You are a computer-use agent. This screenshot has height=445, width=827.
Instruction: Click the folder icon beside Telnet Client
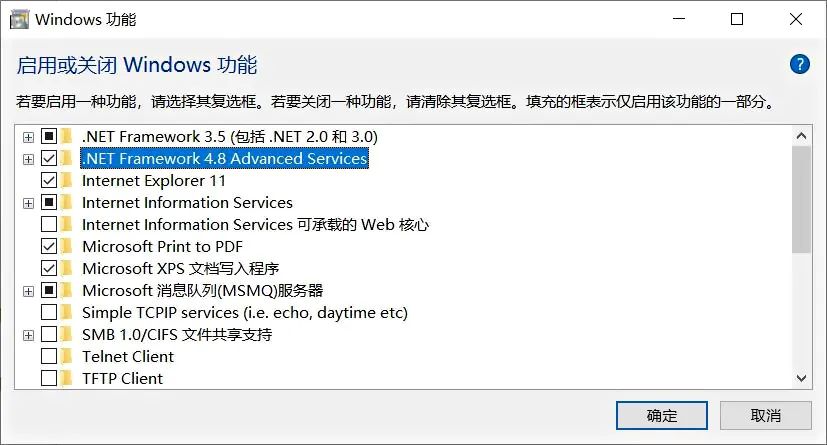67,357
